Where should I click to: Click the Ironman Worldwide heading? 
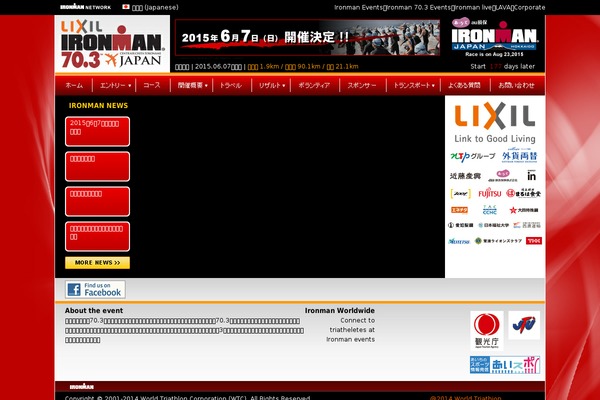[x=339, y=310]
